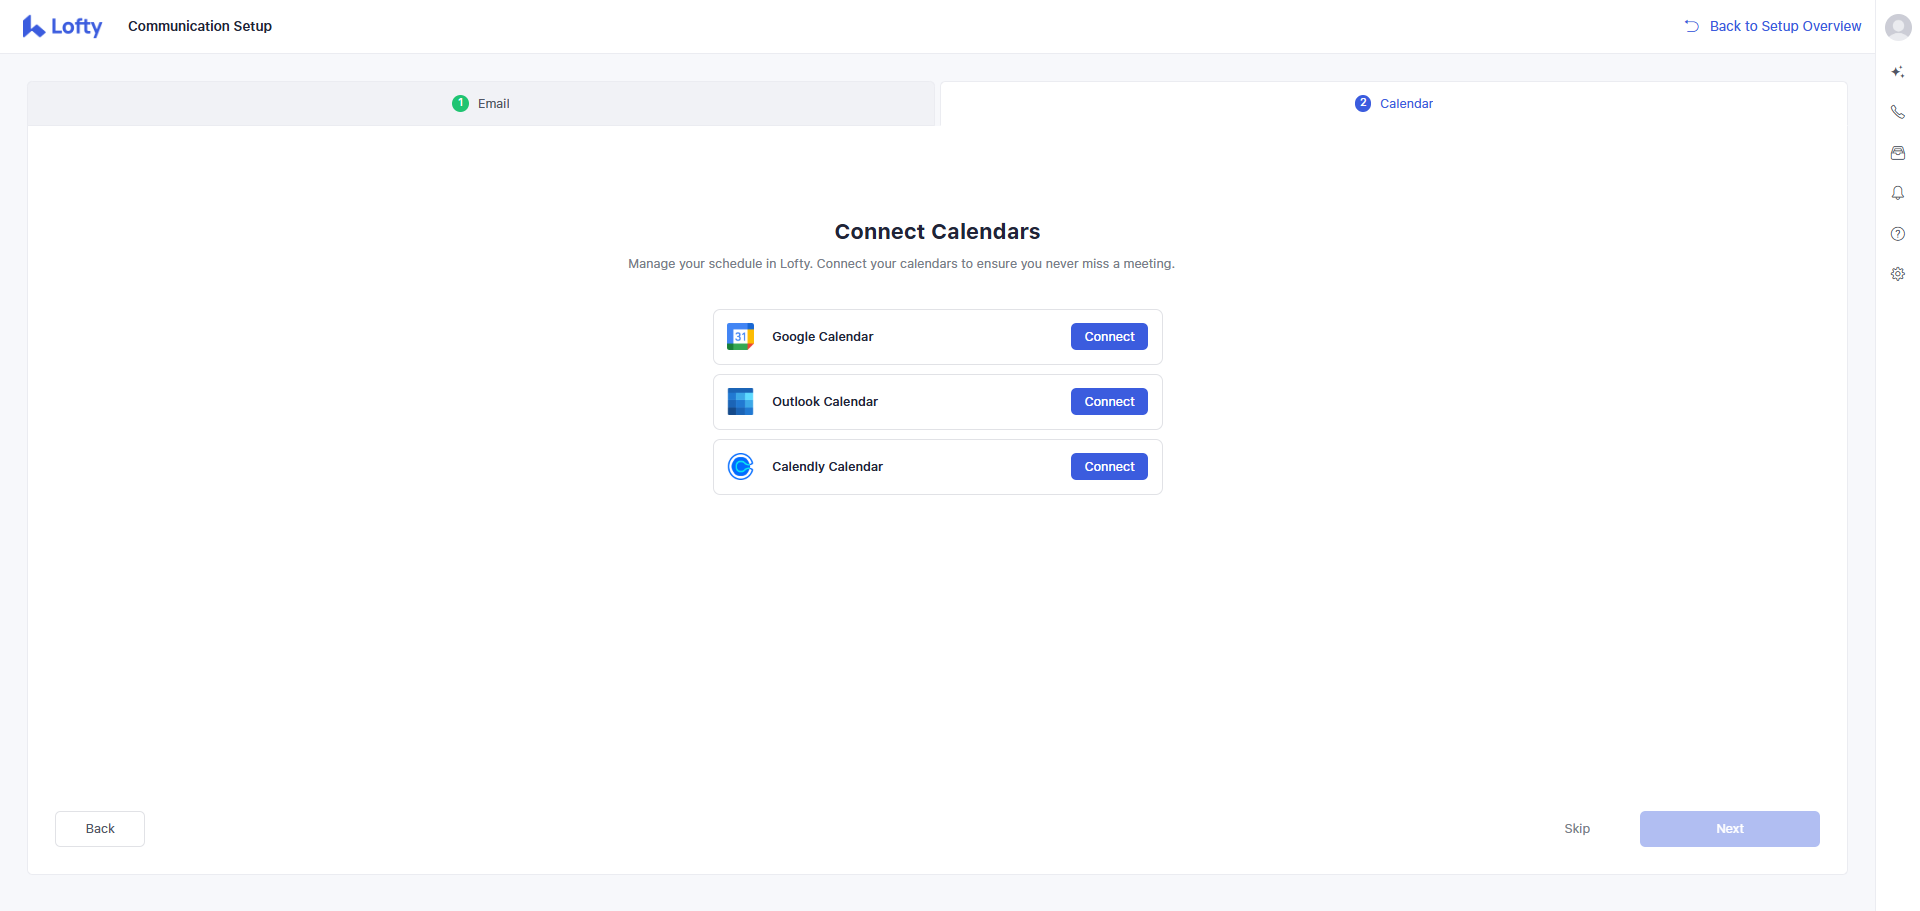The width and height of the screenshot is (1920, 911).
Task: Click the Google Calendar icon
Action: pos(740,337)
